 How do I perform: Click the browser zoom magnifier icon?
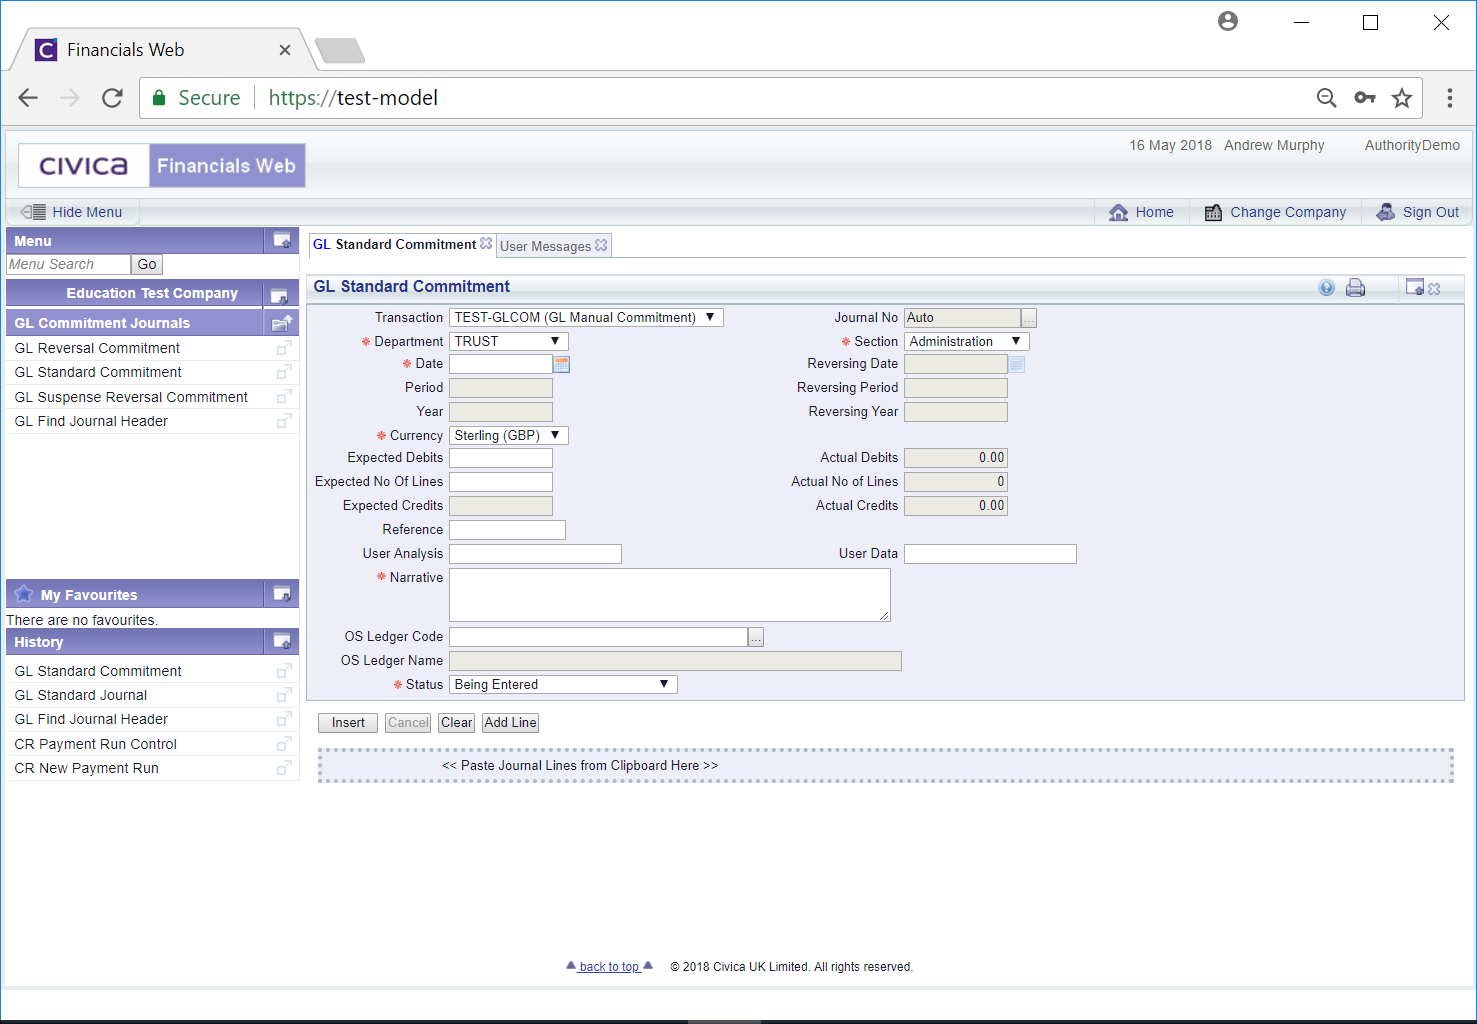pyautogui.click(x=1326, y=97)
